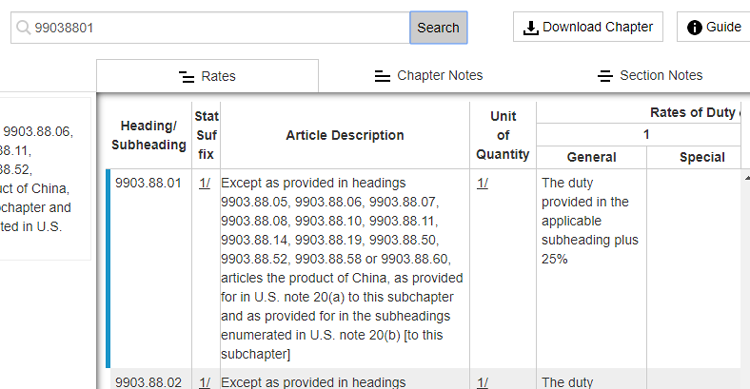Click the Section Notes lines icon

(x=605, y=76)
